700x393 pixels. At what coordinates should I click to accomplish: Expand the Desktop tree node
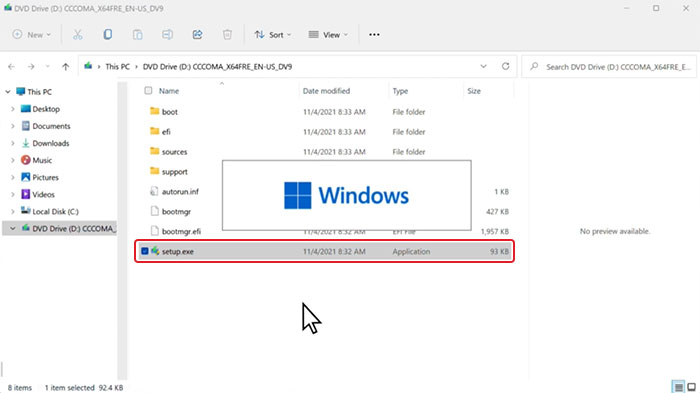tap(13, 109)
